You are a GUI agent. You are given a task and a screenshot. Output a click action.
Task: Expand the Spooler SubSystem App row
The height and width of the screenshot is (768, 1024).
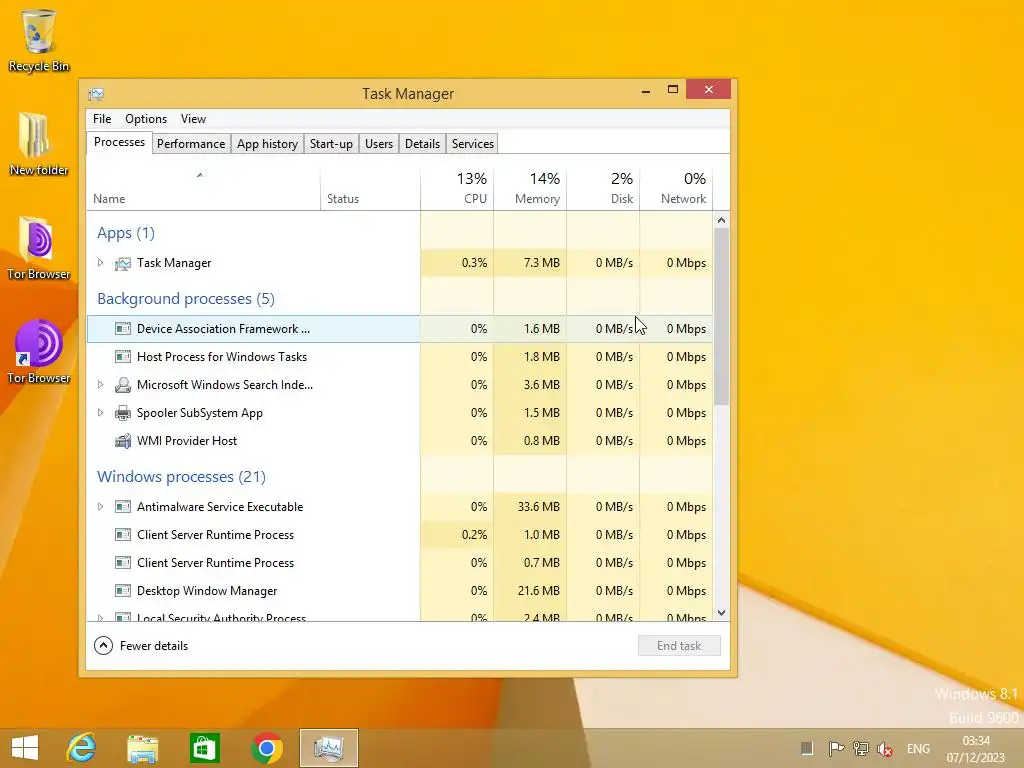point(101,413)
